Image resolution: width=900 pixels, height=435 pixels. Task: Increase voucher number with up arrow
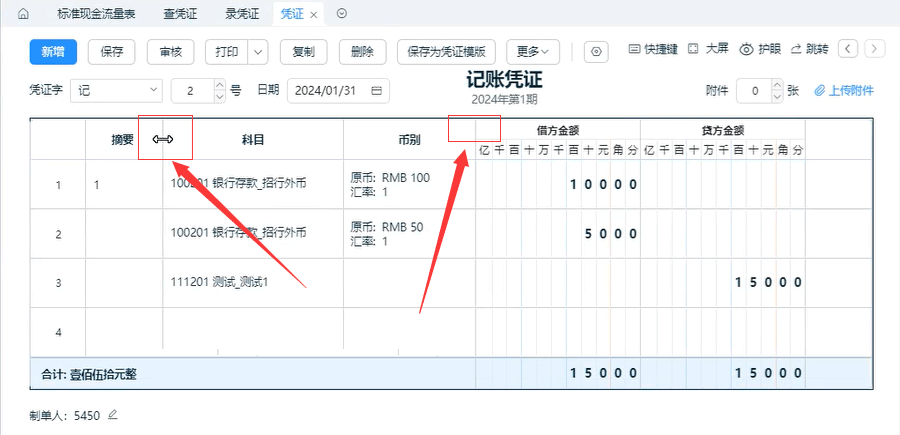[219, 85]
